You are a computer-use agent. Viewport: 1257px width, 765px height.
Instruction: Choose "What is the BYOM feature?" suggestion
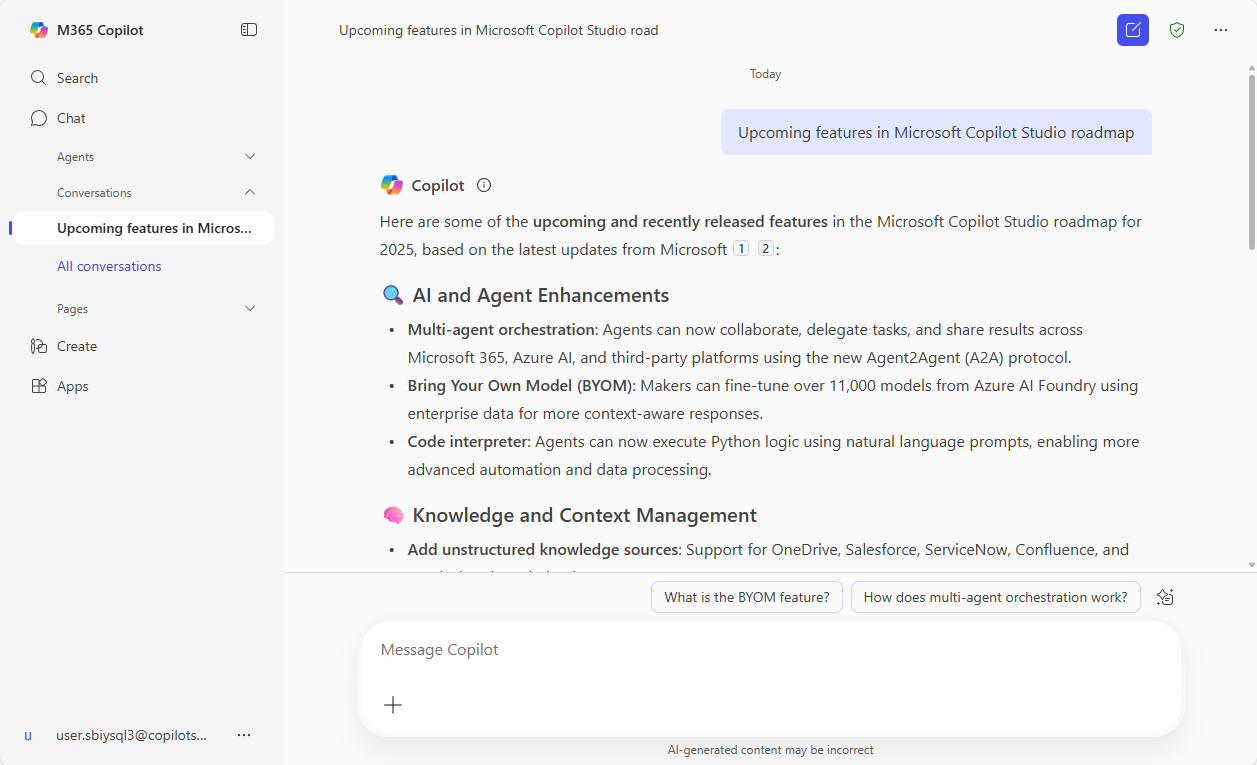[746, 597]
